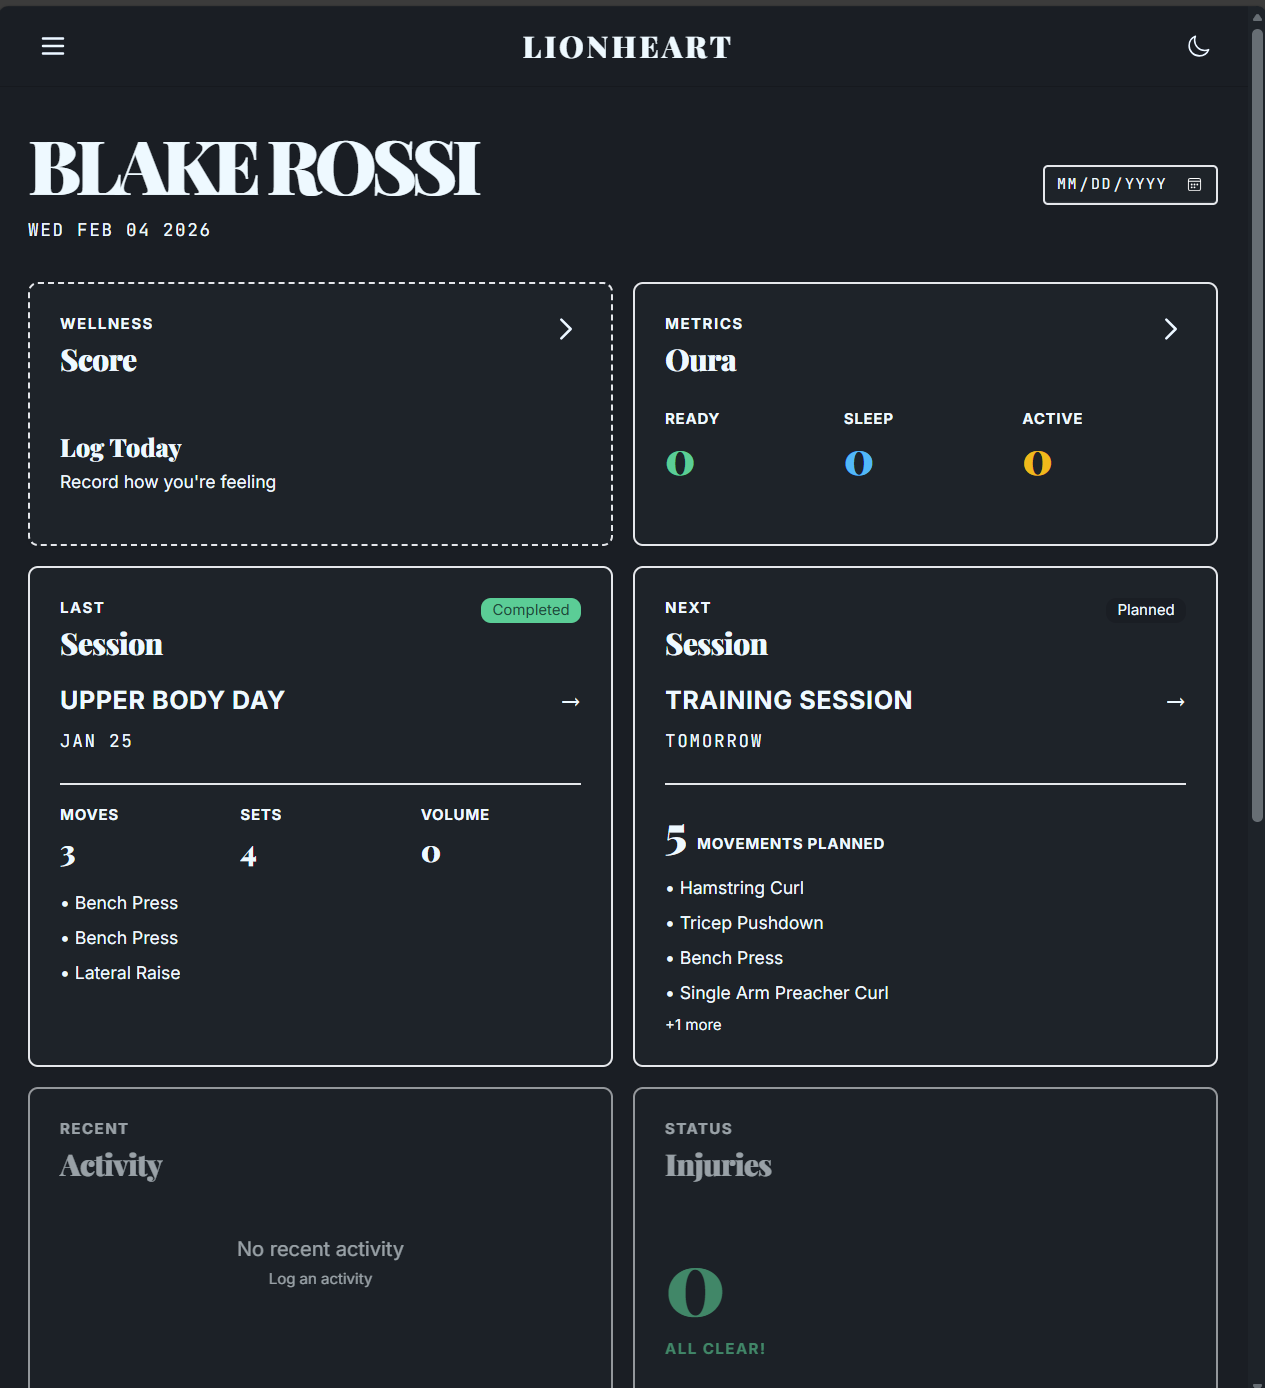1265x1388 pixels.
Task: Click the yellow Active score value
Action: tap(1037, 463)
